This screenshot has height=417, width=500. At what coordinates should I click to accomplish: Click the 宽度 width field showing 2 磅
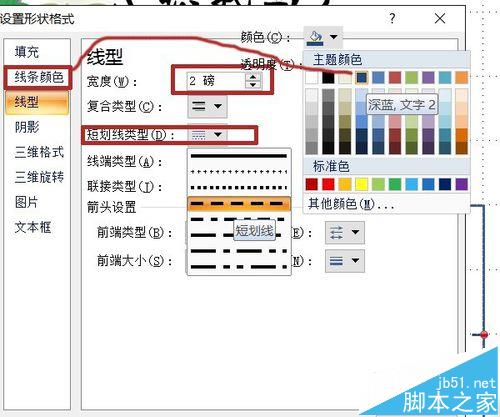pyautogui.click(x=216, y=81)
